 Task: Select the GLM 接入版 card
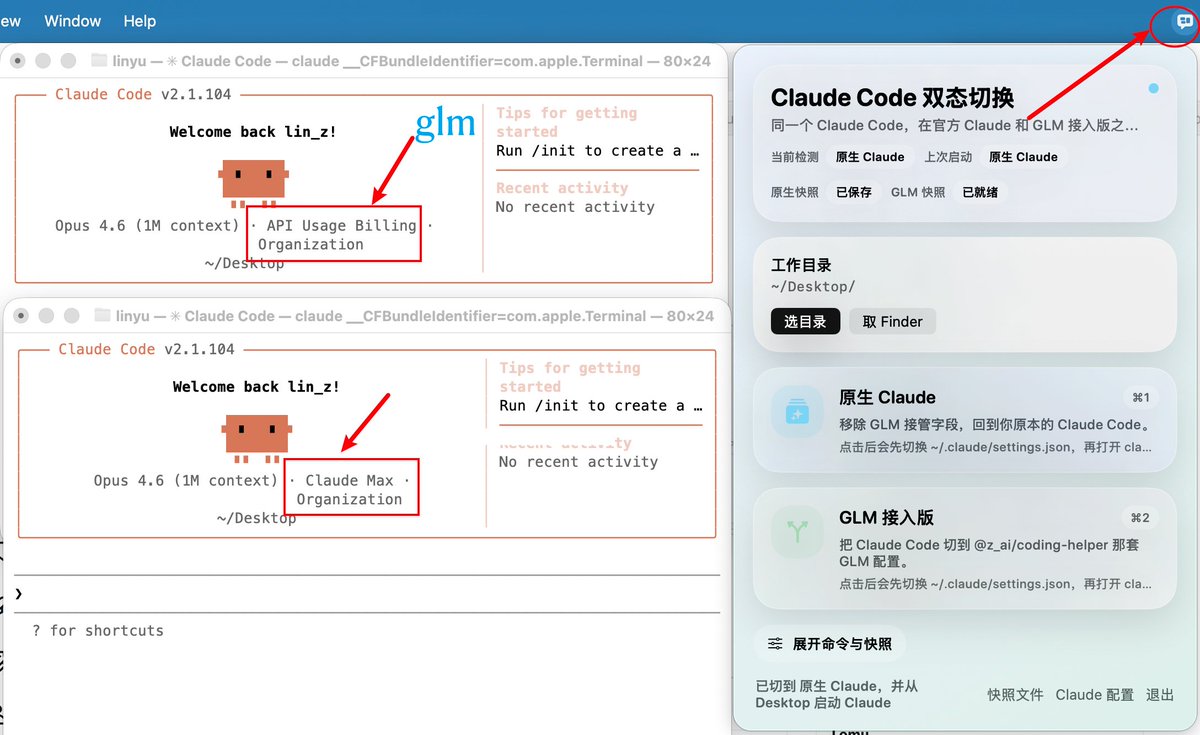(x=964, y=548)
